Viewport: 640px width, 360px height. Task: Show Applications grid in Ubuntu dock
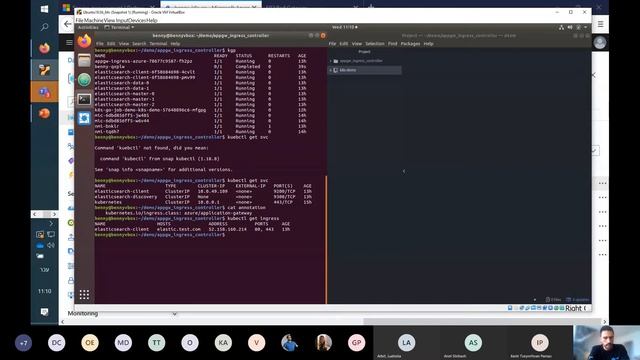[x=84, y=295]
